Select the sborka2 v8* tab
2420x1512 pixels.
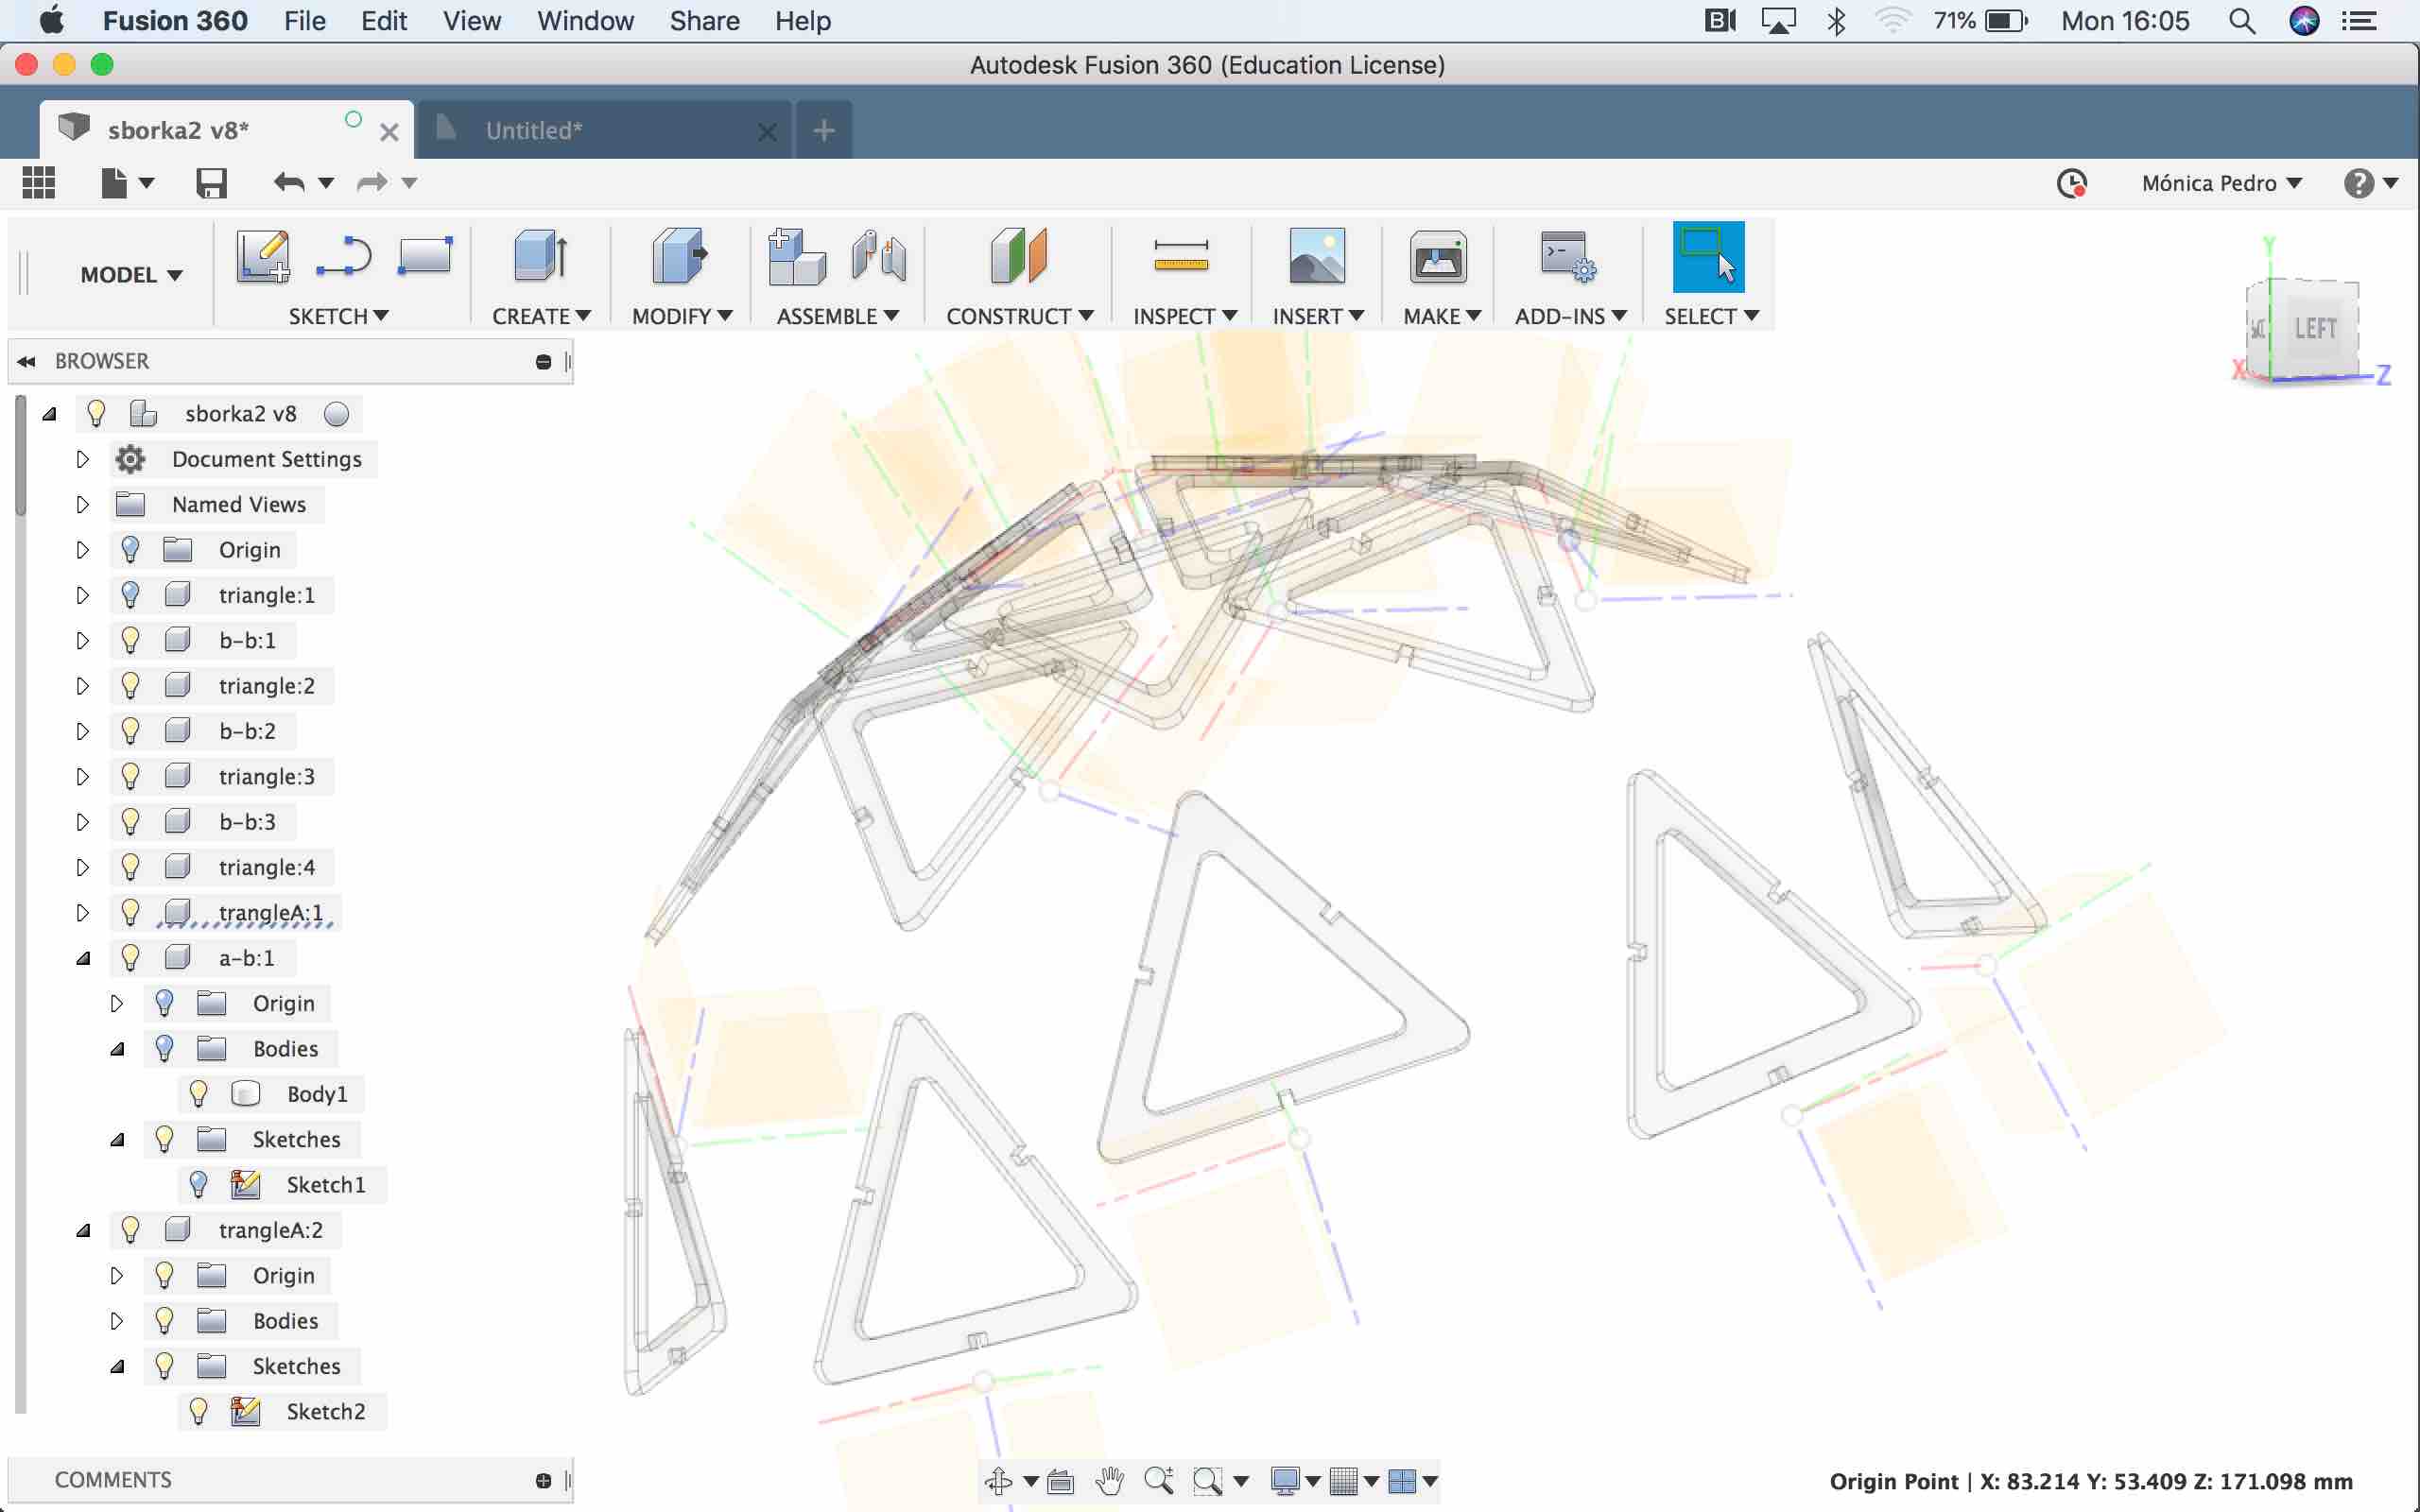coord(226,130)
